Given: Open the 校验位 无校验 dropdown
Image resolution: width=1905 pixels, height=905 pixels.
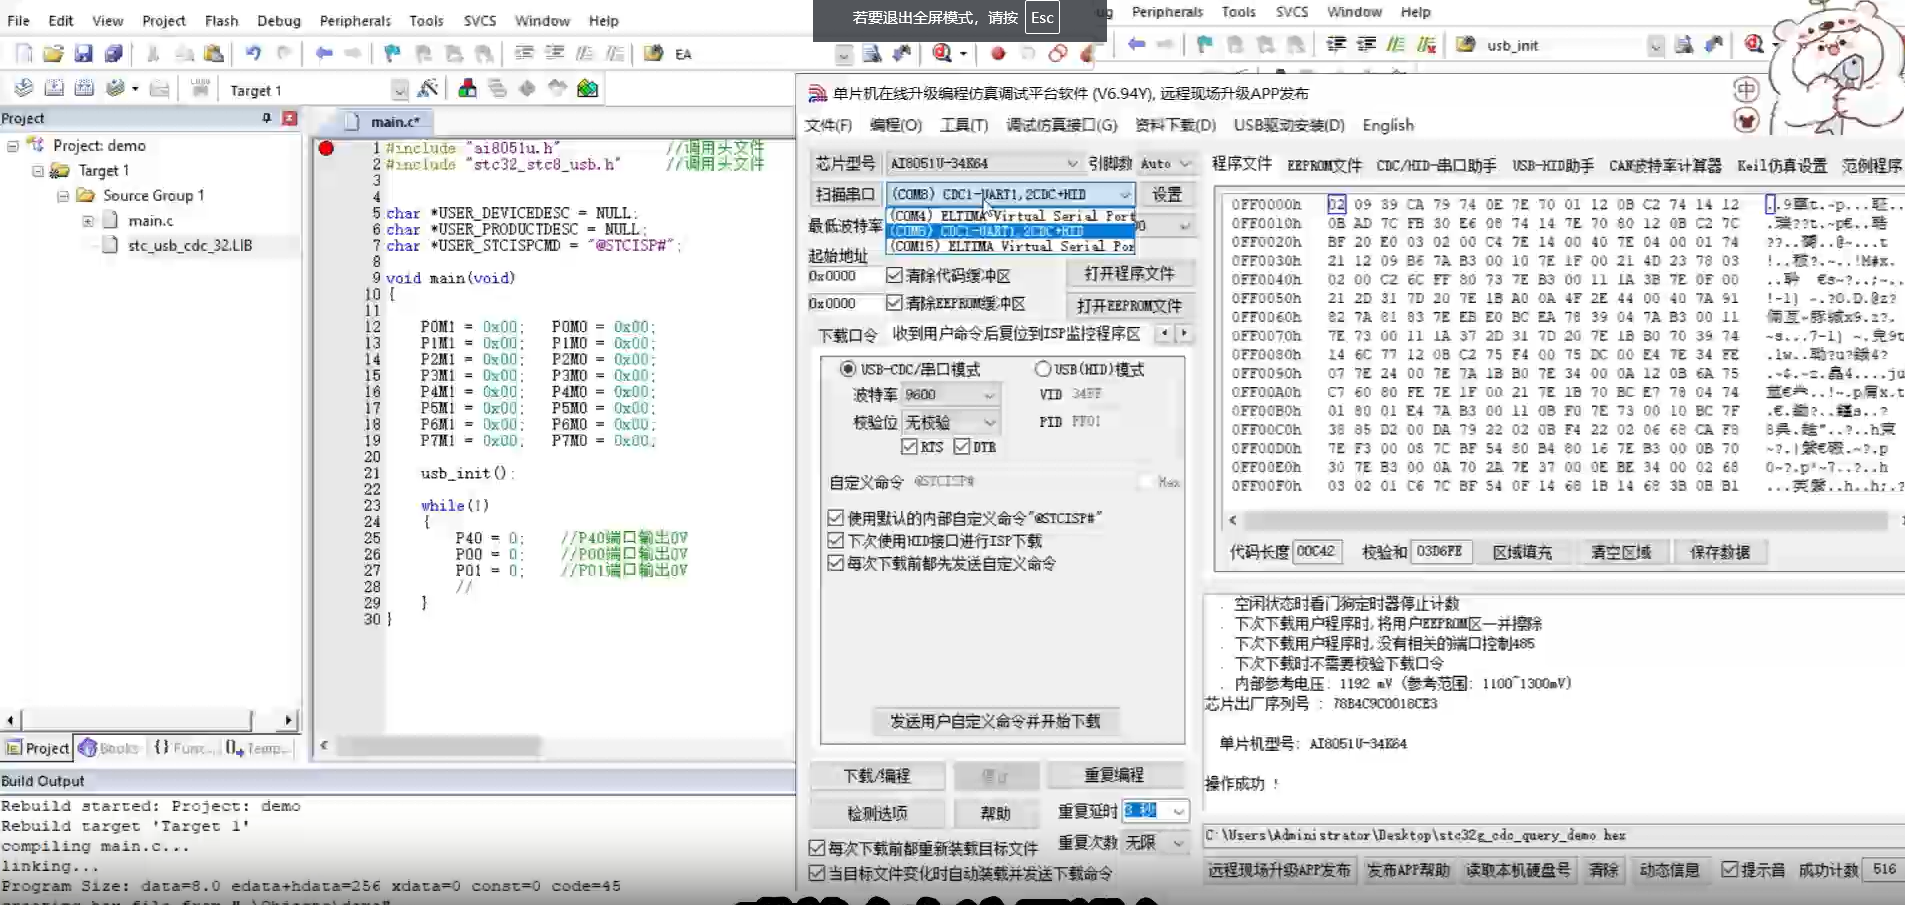Looking at the screenshot, I should click(950, 422).
